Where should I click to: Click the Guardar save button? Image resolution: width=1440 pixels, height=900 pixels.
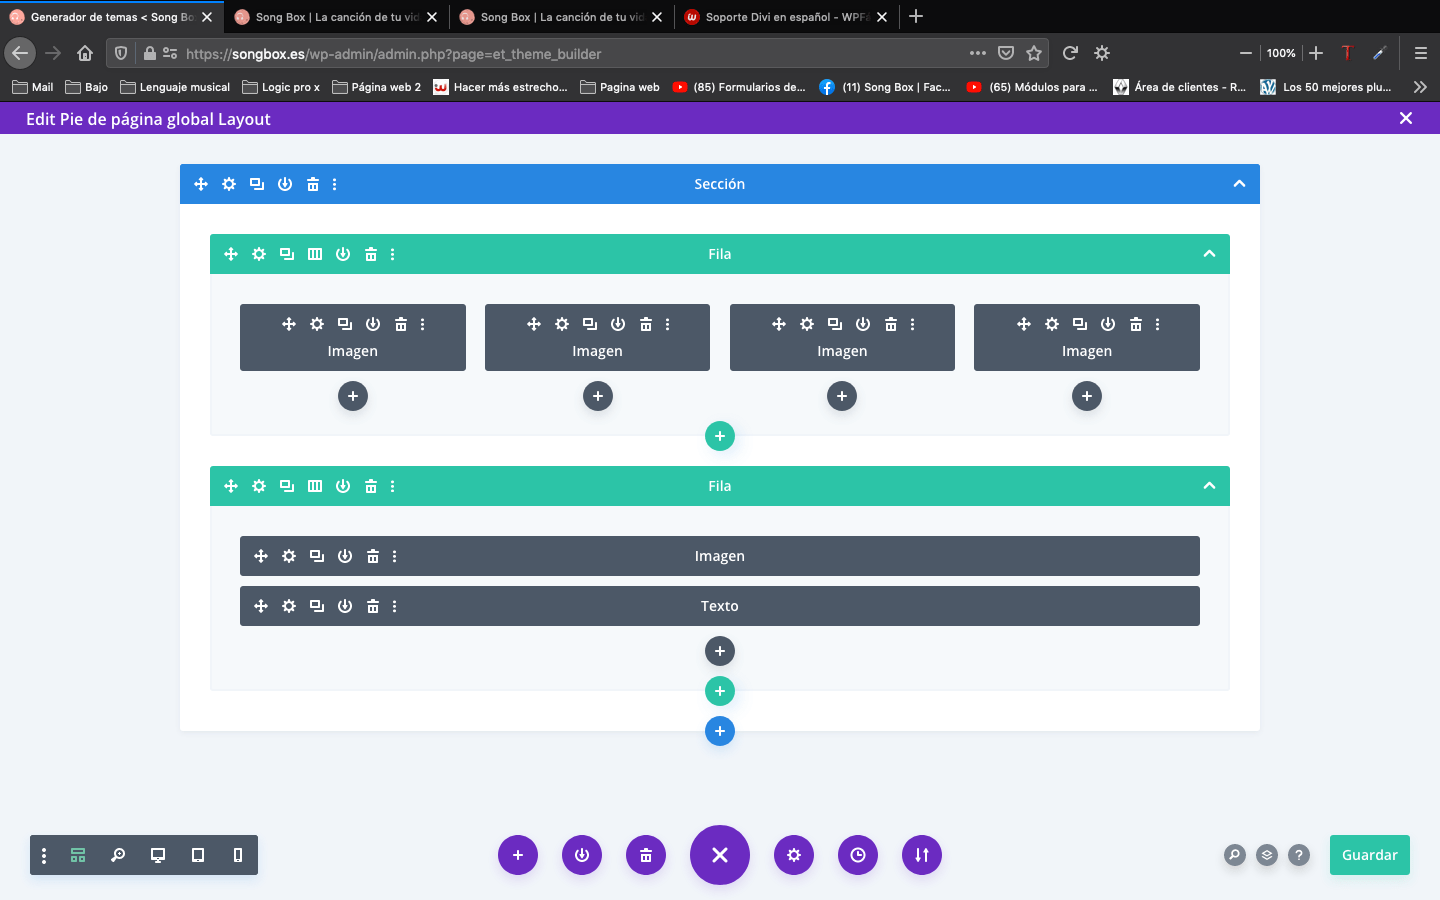(1370, 855)
